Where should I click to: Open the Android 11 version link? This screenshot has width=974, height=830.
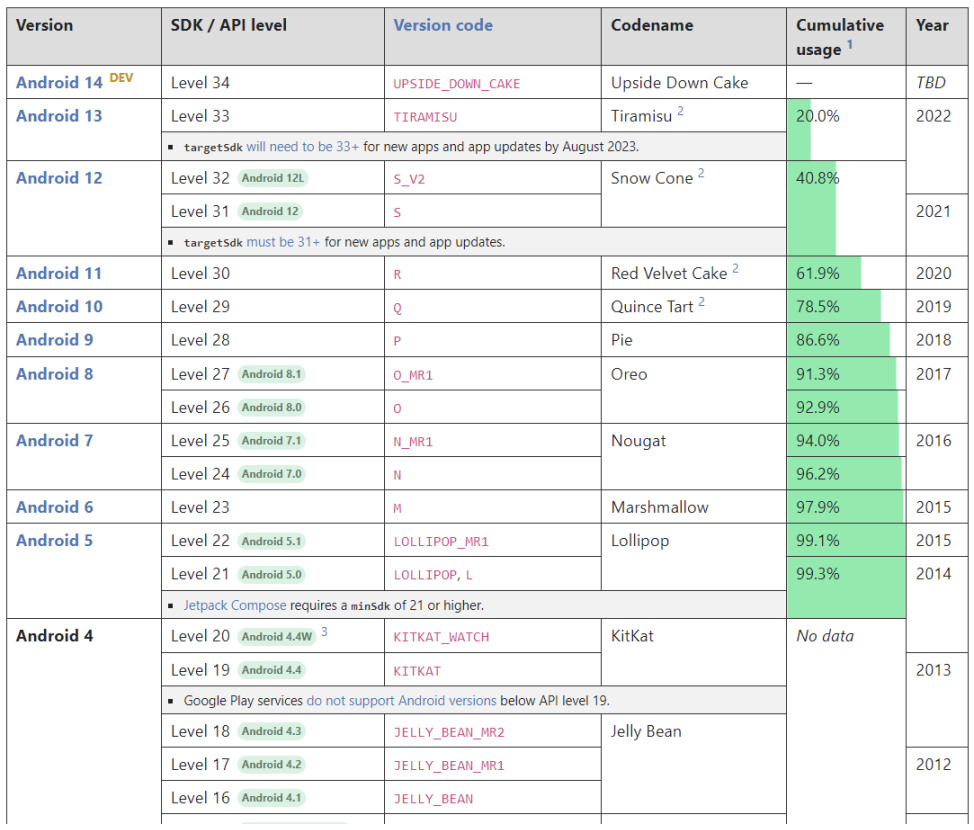(x=59, y=273)
